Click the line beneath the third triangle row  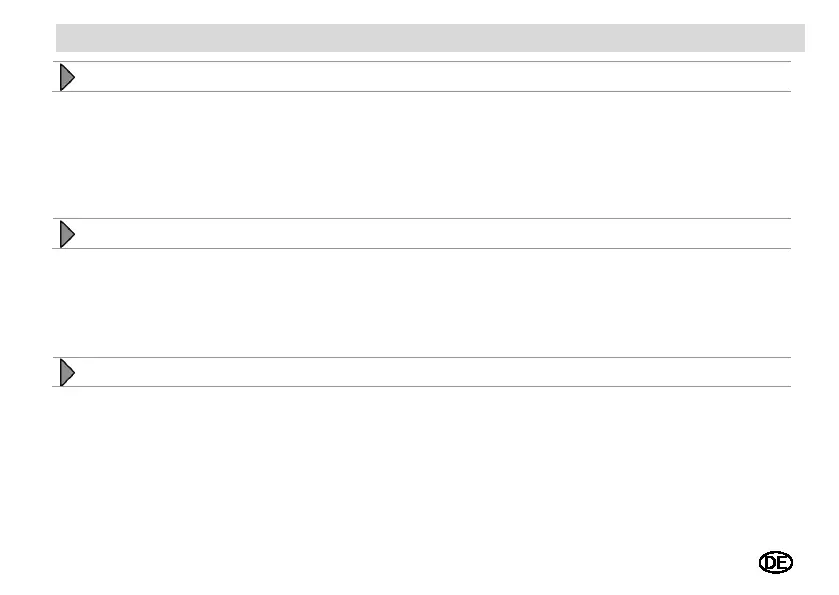click(x=422, y=386)
